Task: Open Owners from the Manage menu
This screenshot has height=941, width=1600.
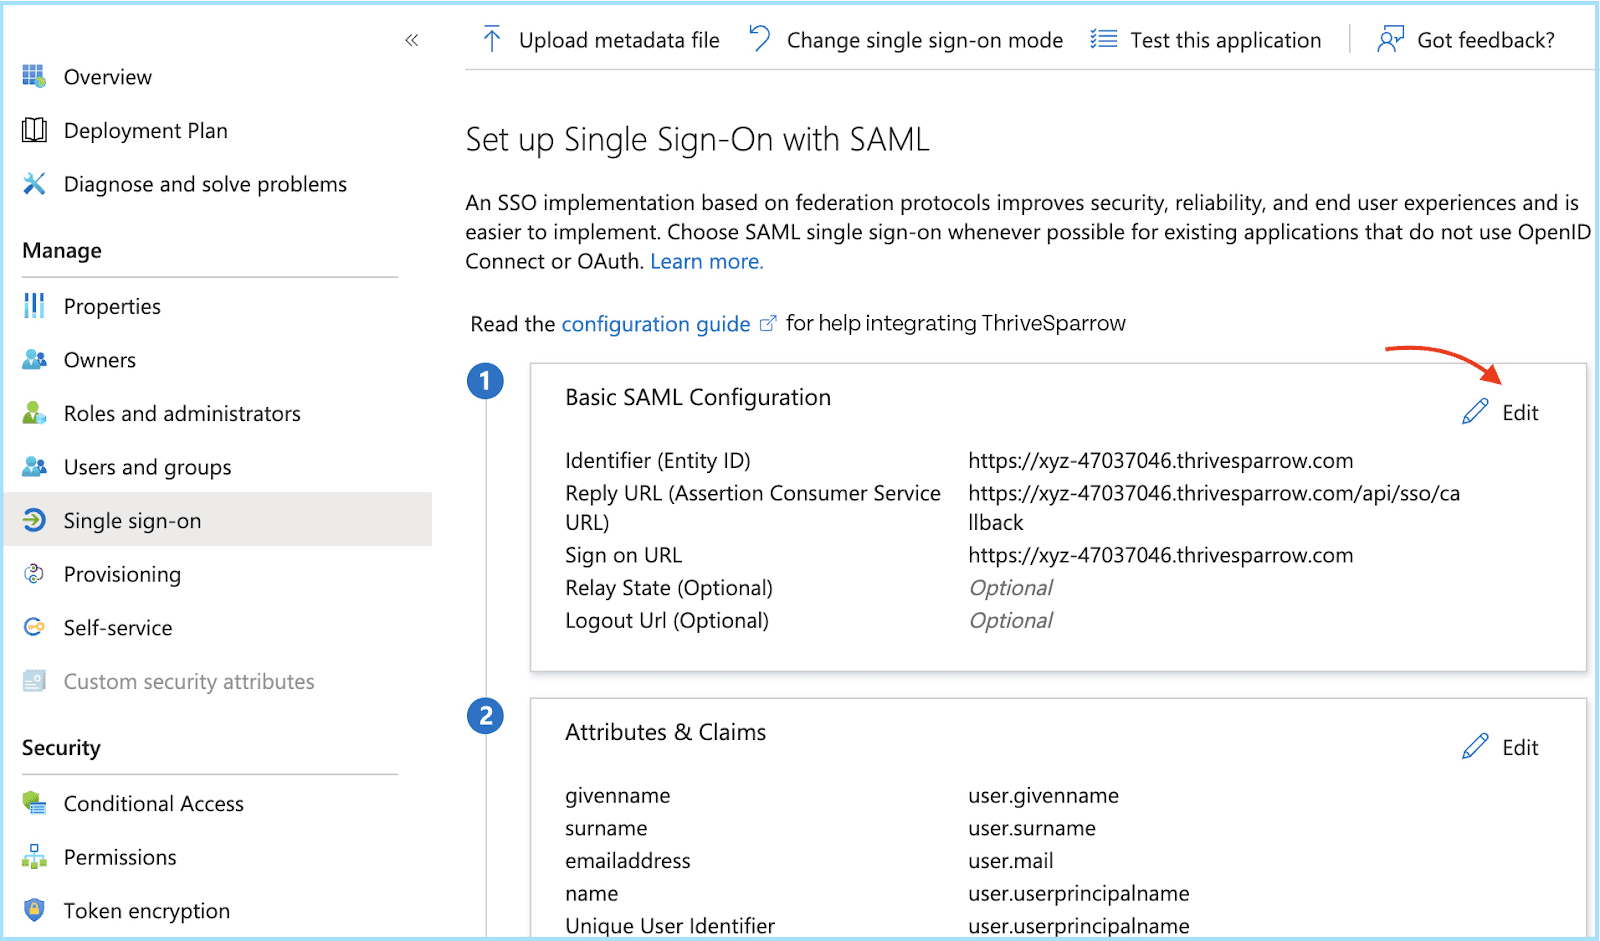Action: coord(99,360)
